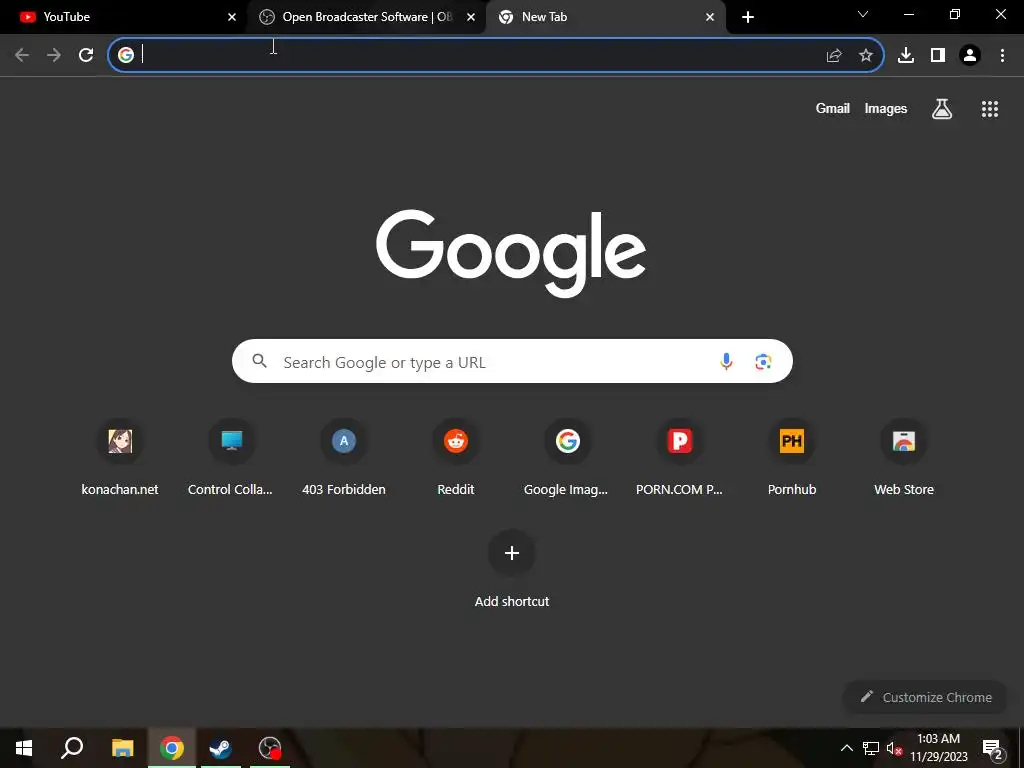Open the Downloads icon in toolbar
1024x768 pixels.
tap(906, 56)
